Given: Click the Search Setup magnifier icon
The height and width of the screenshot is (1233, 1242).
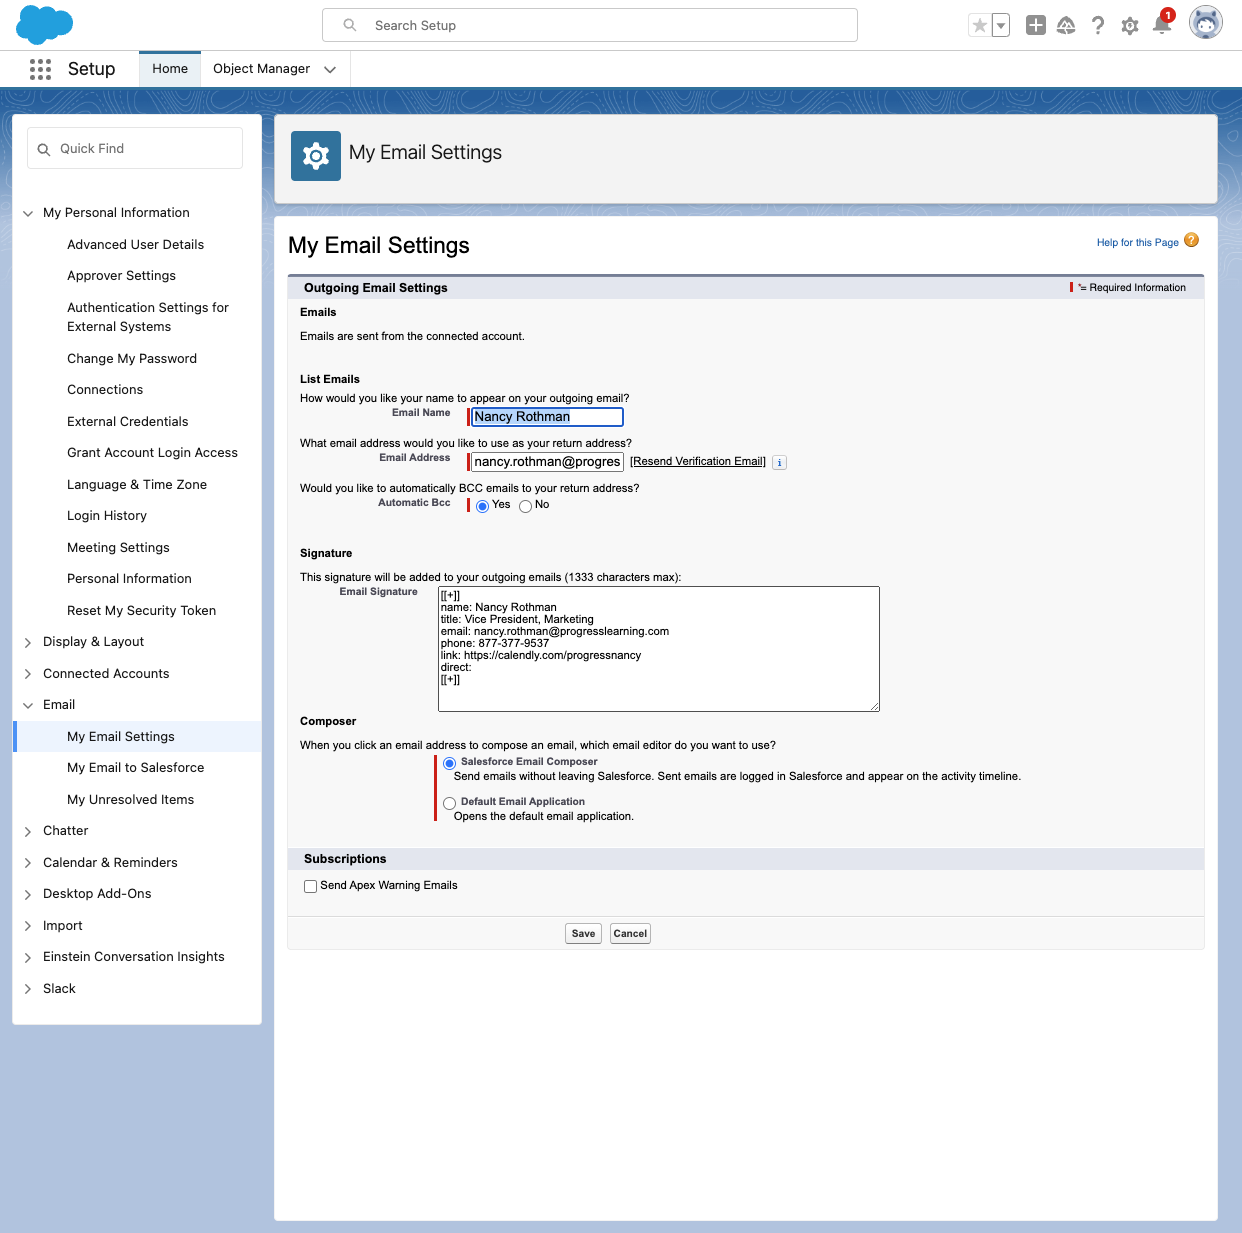Looking at the screenshot, I should point(350,25).
